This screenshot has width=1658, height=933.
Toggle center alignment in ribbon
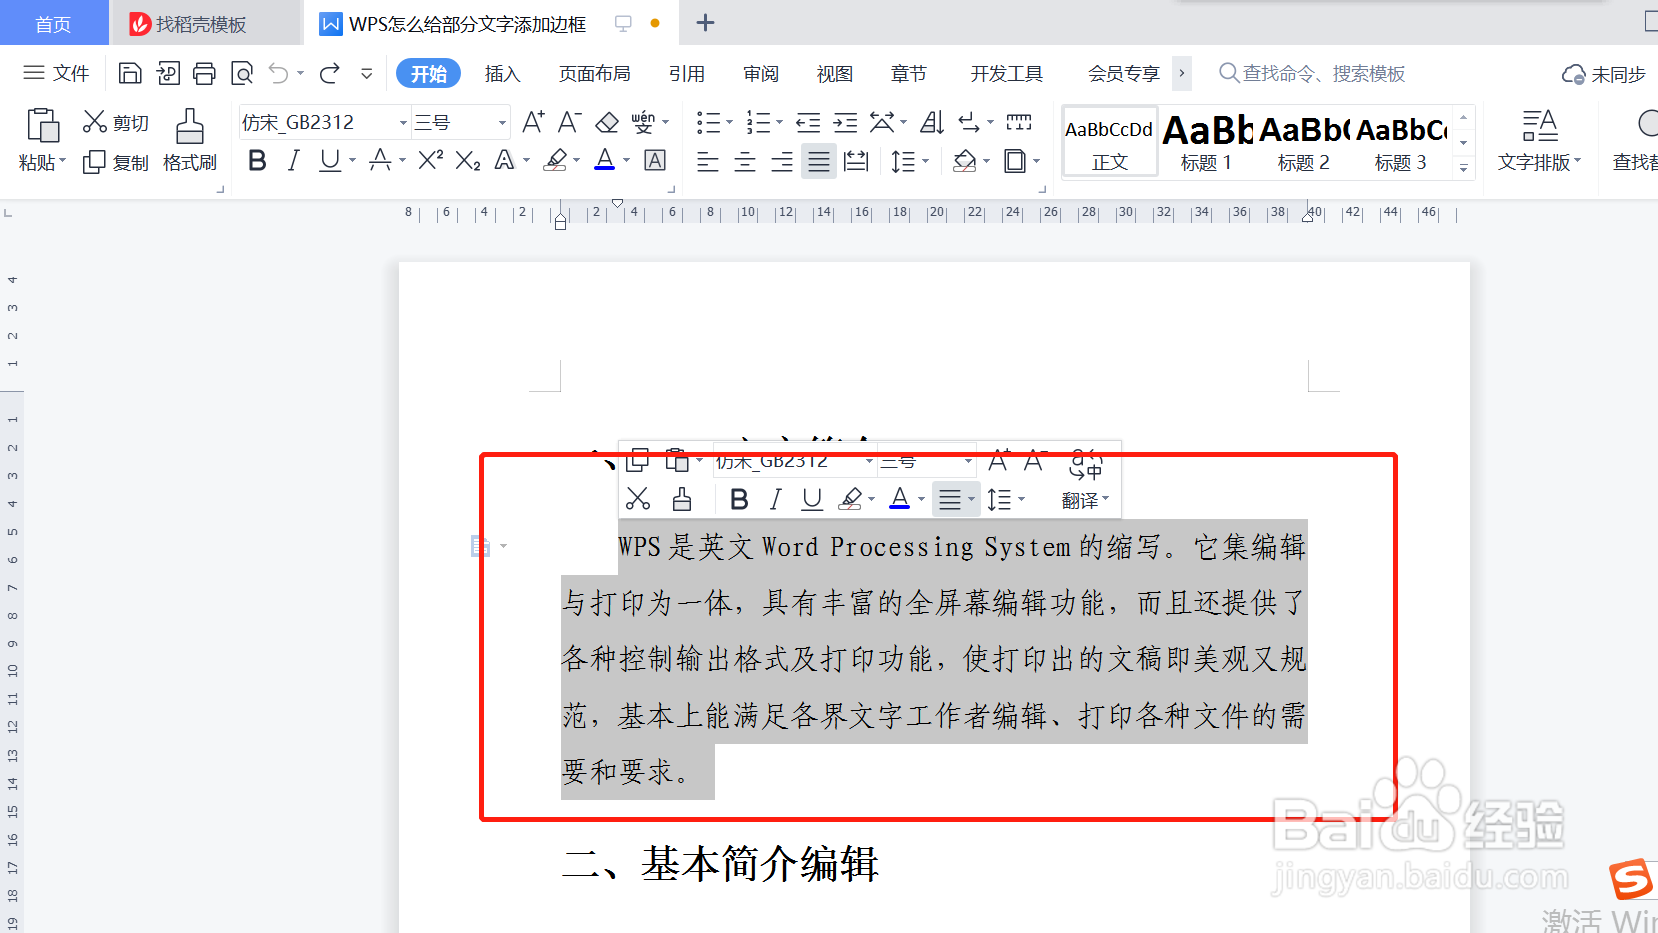point(745,161)
